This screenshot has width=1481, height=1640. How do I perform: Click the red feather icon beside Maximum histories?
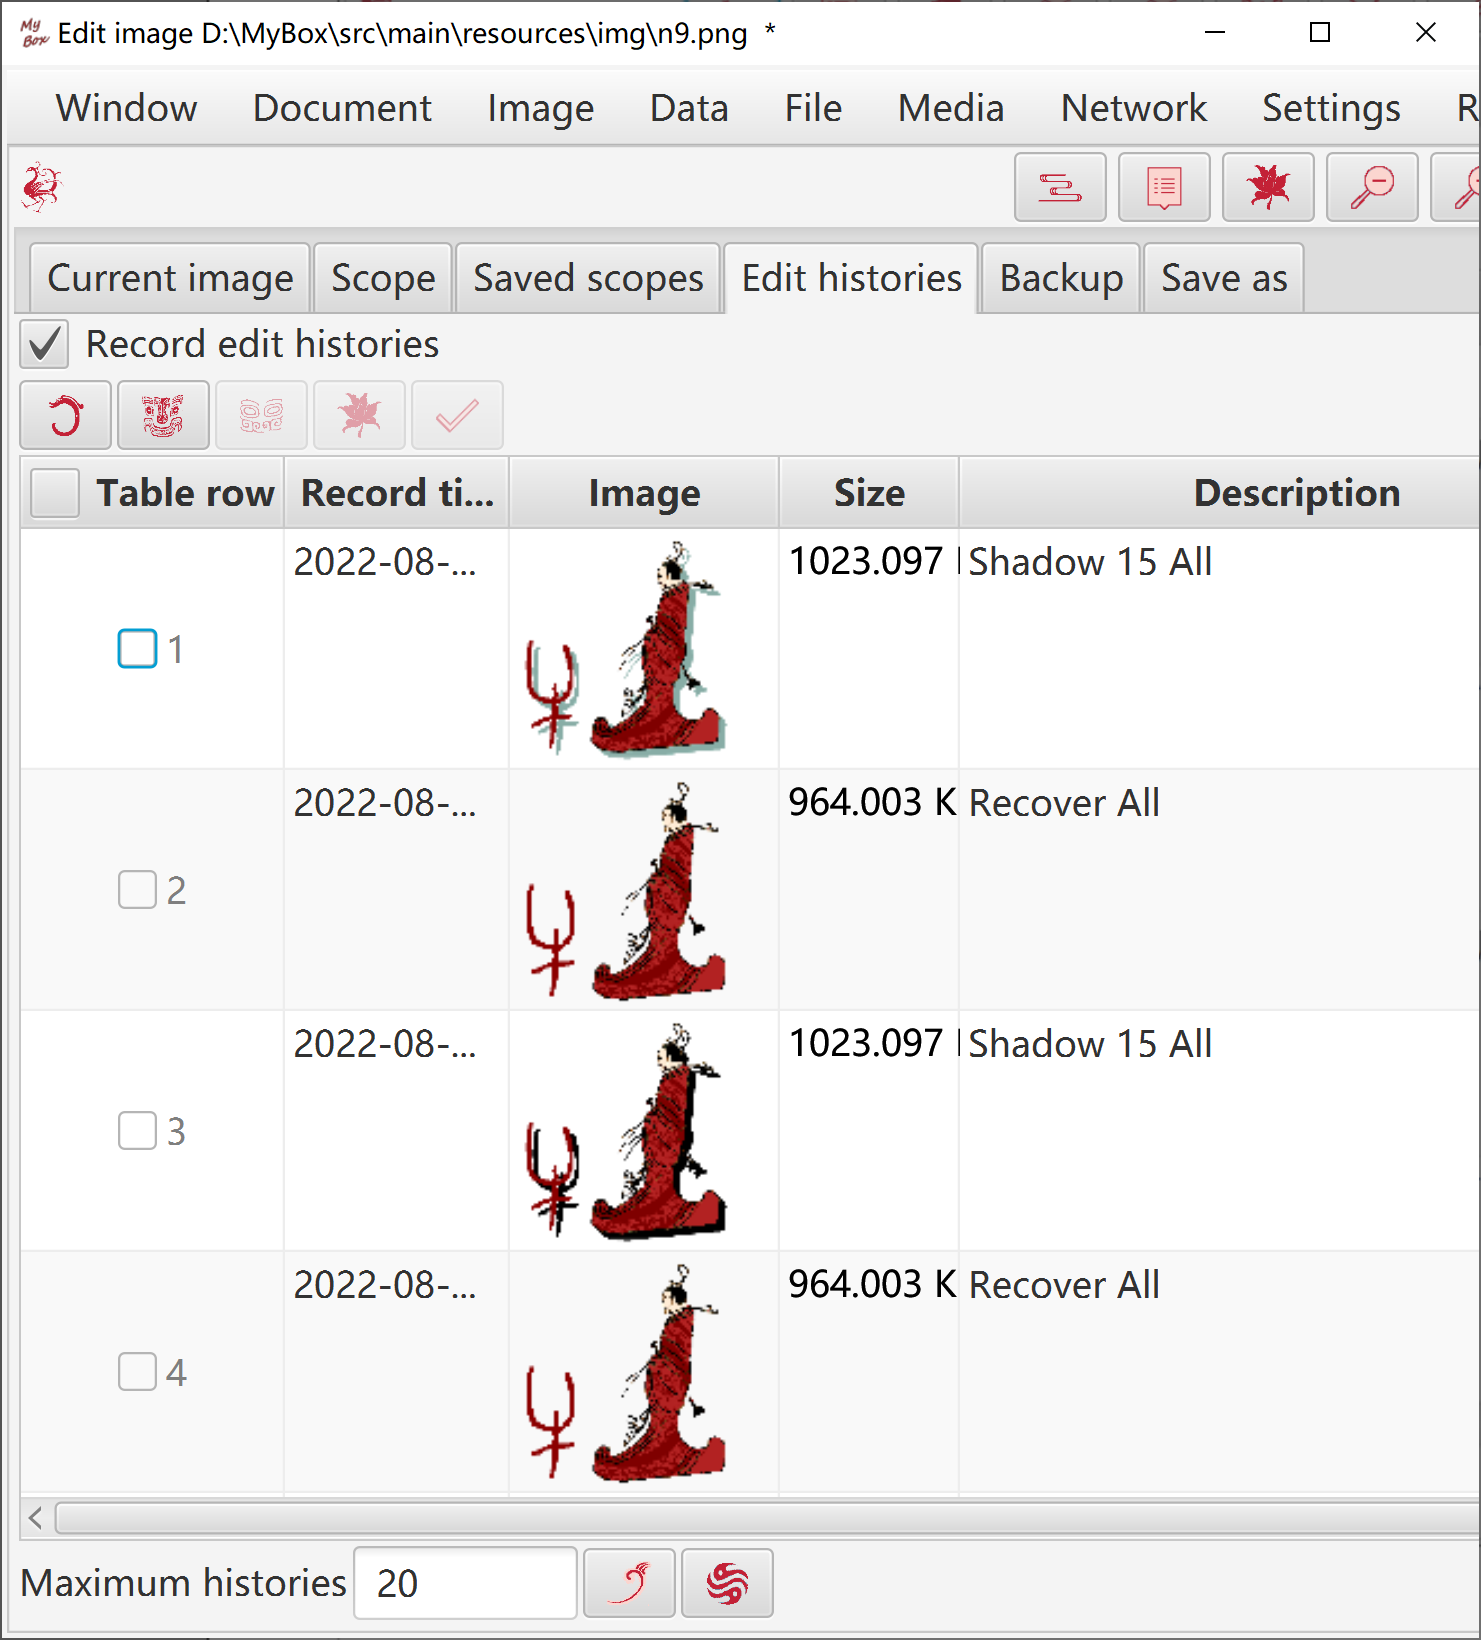(629, 1583)
